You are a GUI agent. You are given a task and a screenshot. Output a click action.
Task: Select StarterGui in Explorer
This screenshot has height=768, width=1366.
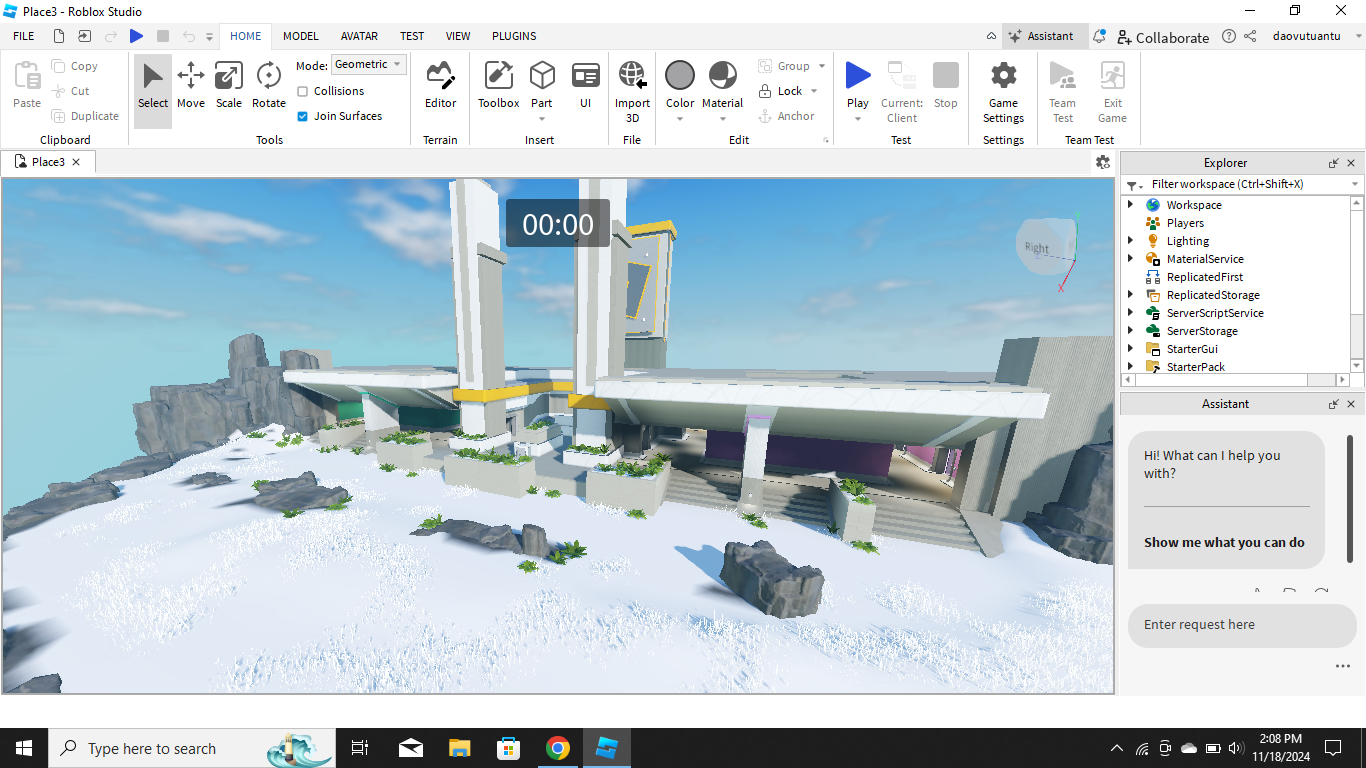click(1192, 349)
